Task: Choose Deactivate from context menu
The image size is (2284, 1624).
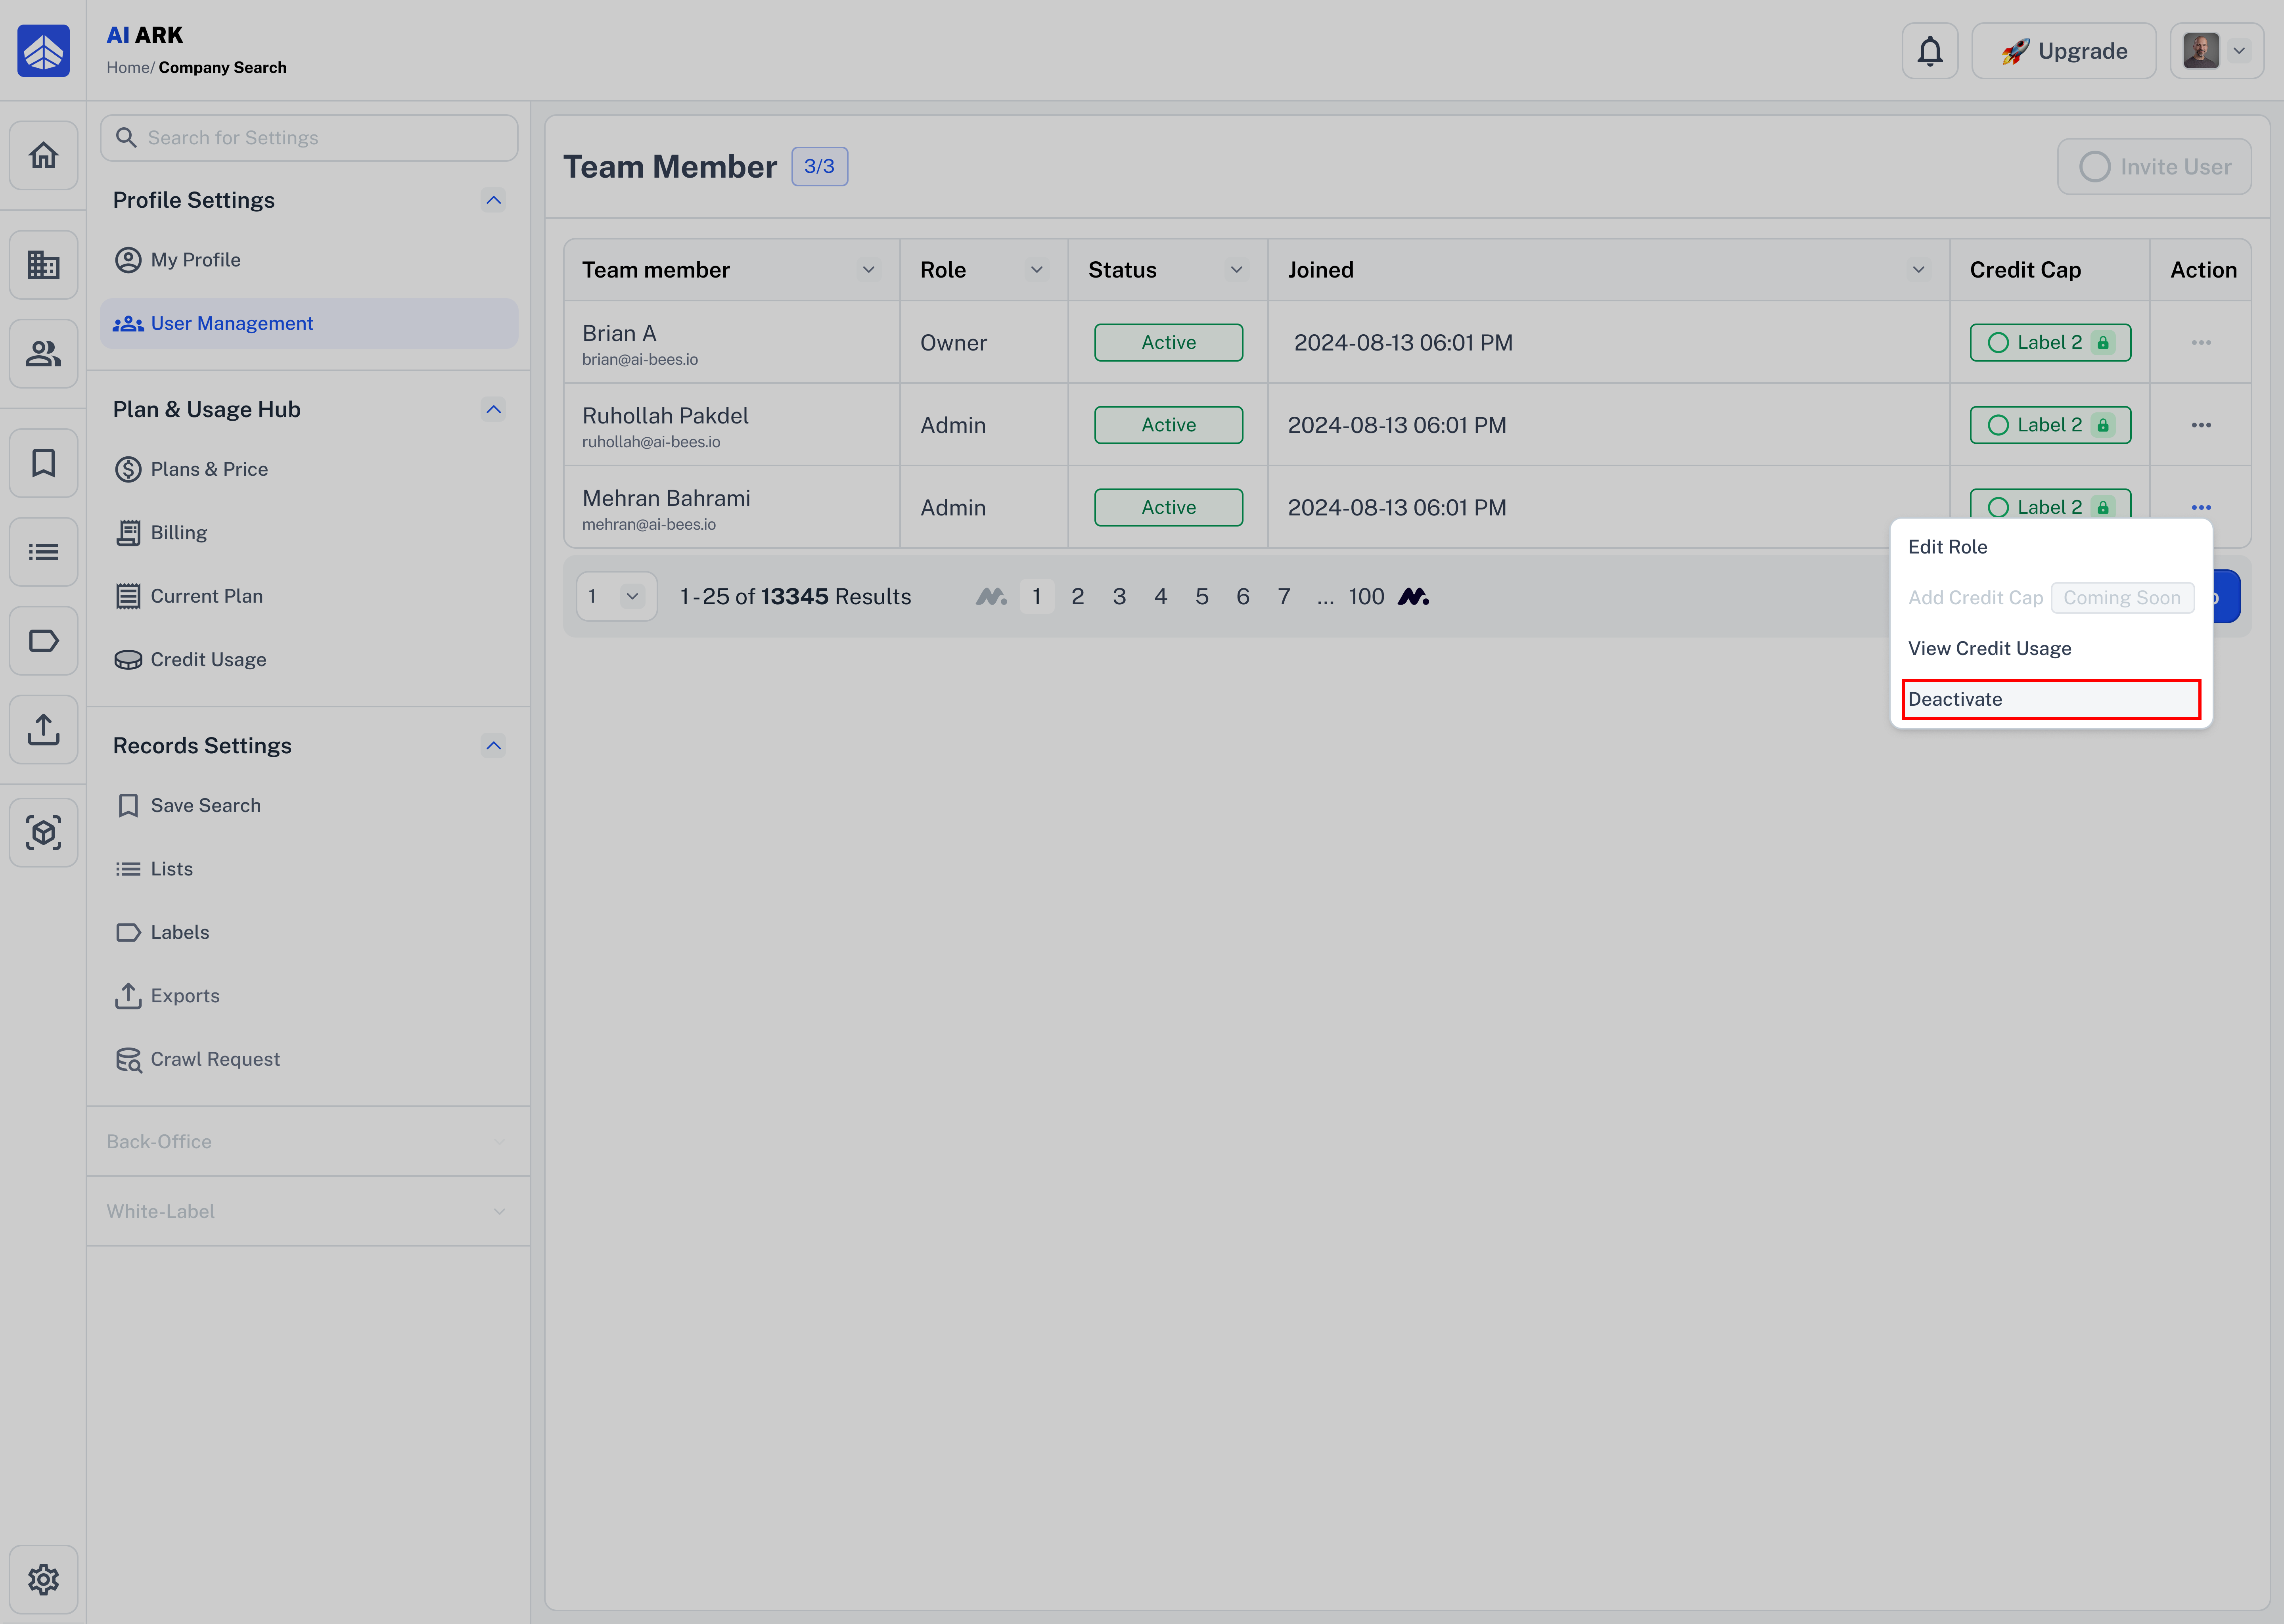Action: (x=2050, y=699)
